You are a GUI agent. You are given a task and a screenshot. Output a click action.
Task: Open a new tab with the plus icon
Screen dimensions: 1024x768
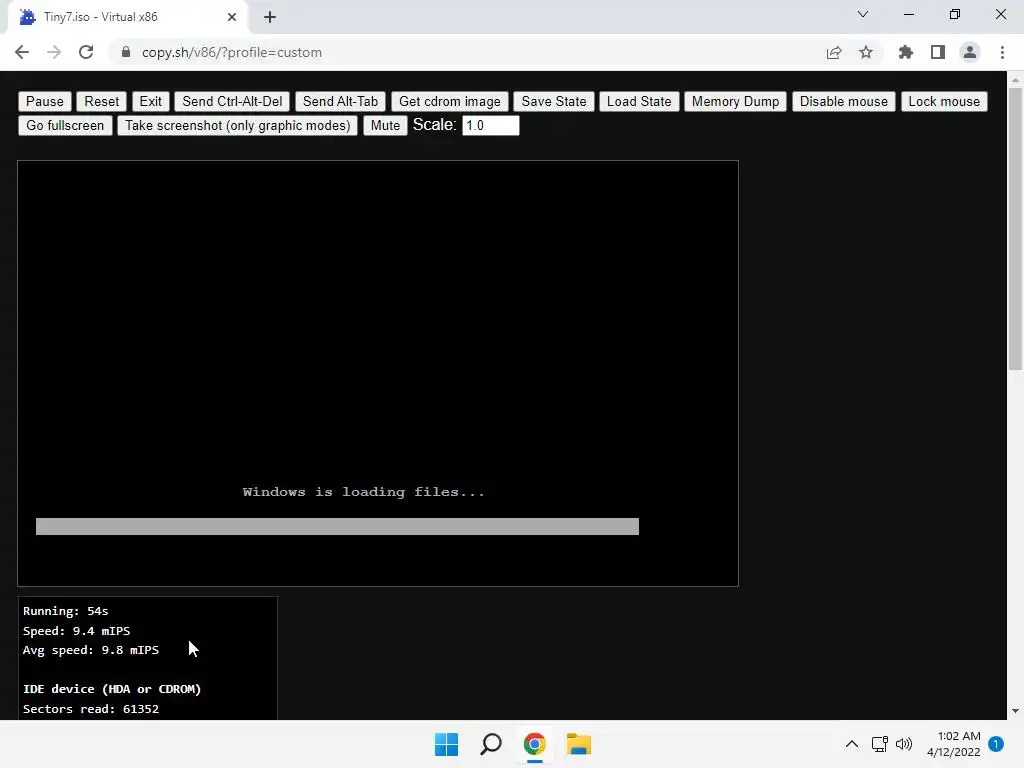coord(270,17)
